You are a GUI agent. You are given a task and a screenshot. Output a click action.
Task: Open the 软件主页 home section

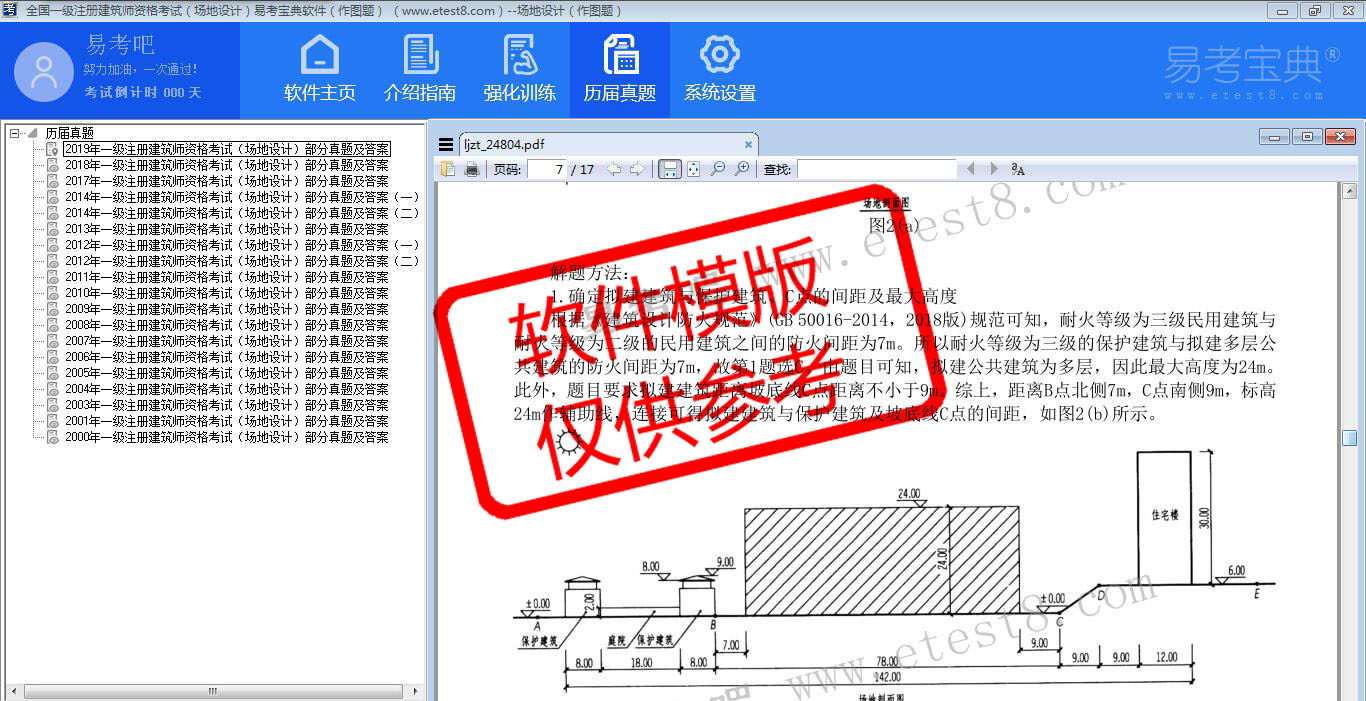click(x=320, y=69)
